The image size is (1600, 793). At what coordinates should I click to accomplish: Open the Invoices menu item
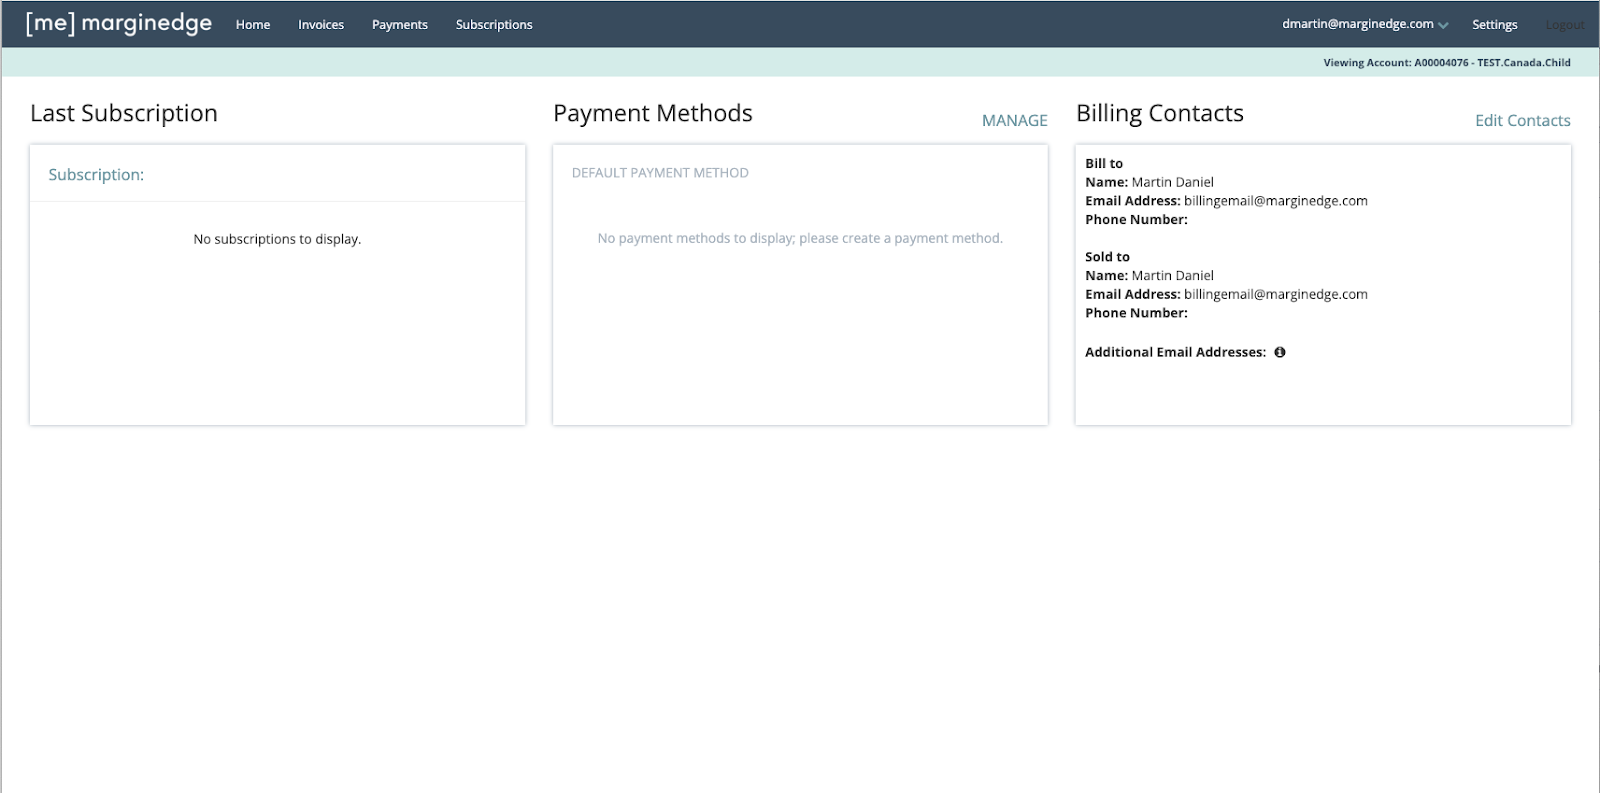coord(321,24)
